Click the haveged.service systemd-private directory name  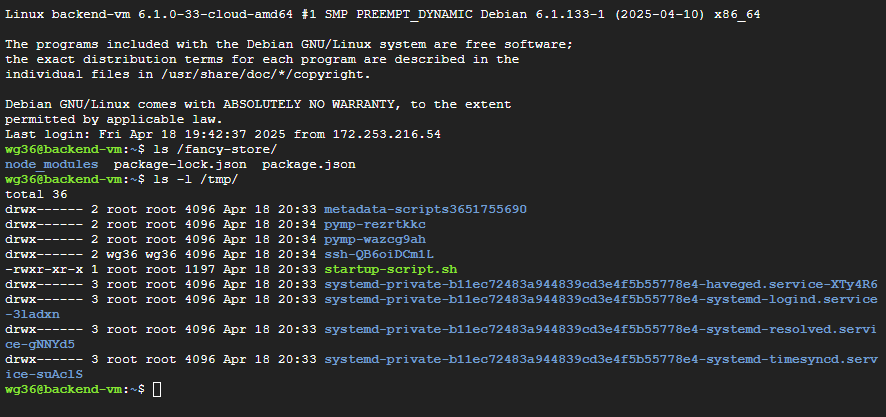point(600,284)
